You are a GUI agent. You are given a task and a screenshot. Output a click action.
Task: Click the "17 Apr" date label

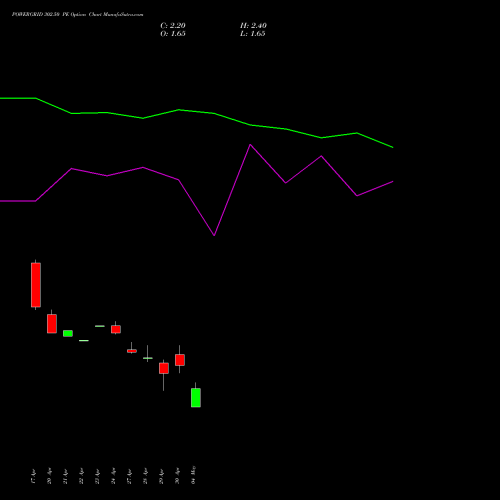[33, 476]
